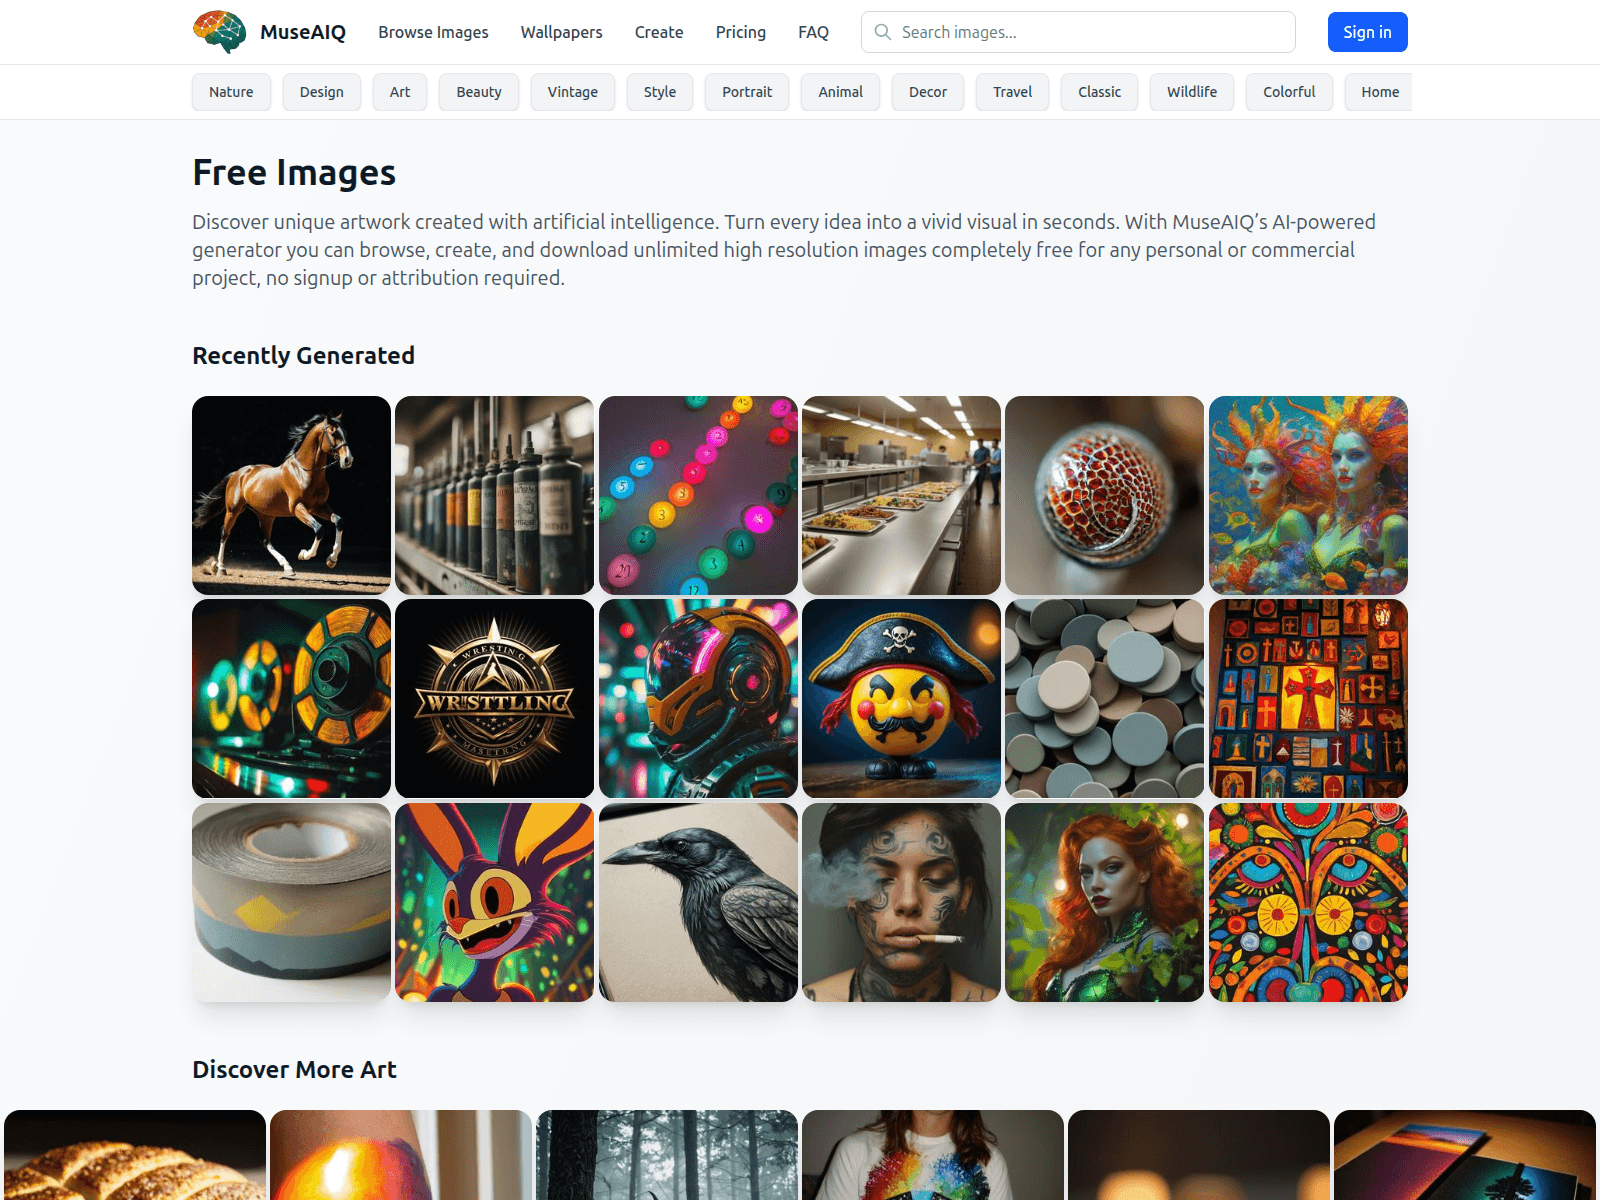The height and width of the screenshot is (1200, 1600).
Task: Choose the Portrait category
Action: coord(746,91)
